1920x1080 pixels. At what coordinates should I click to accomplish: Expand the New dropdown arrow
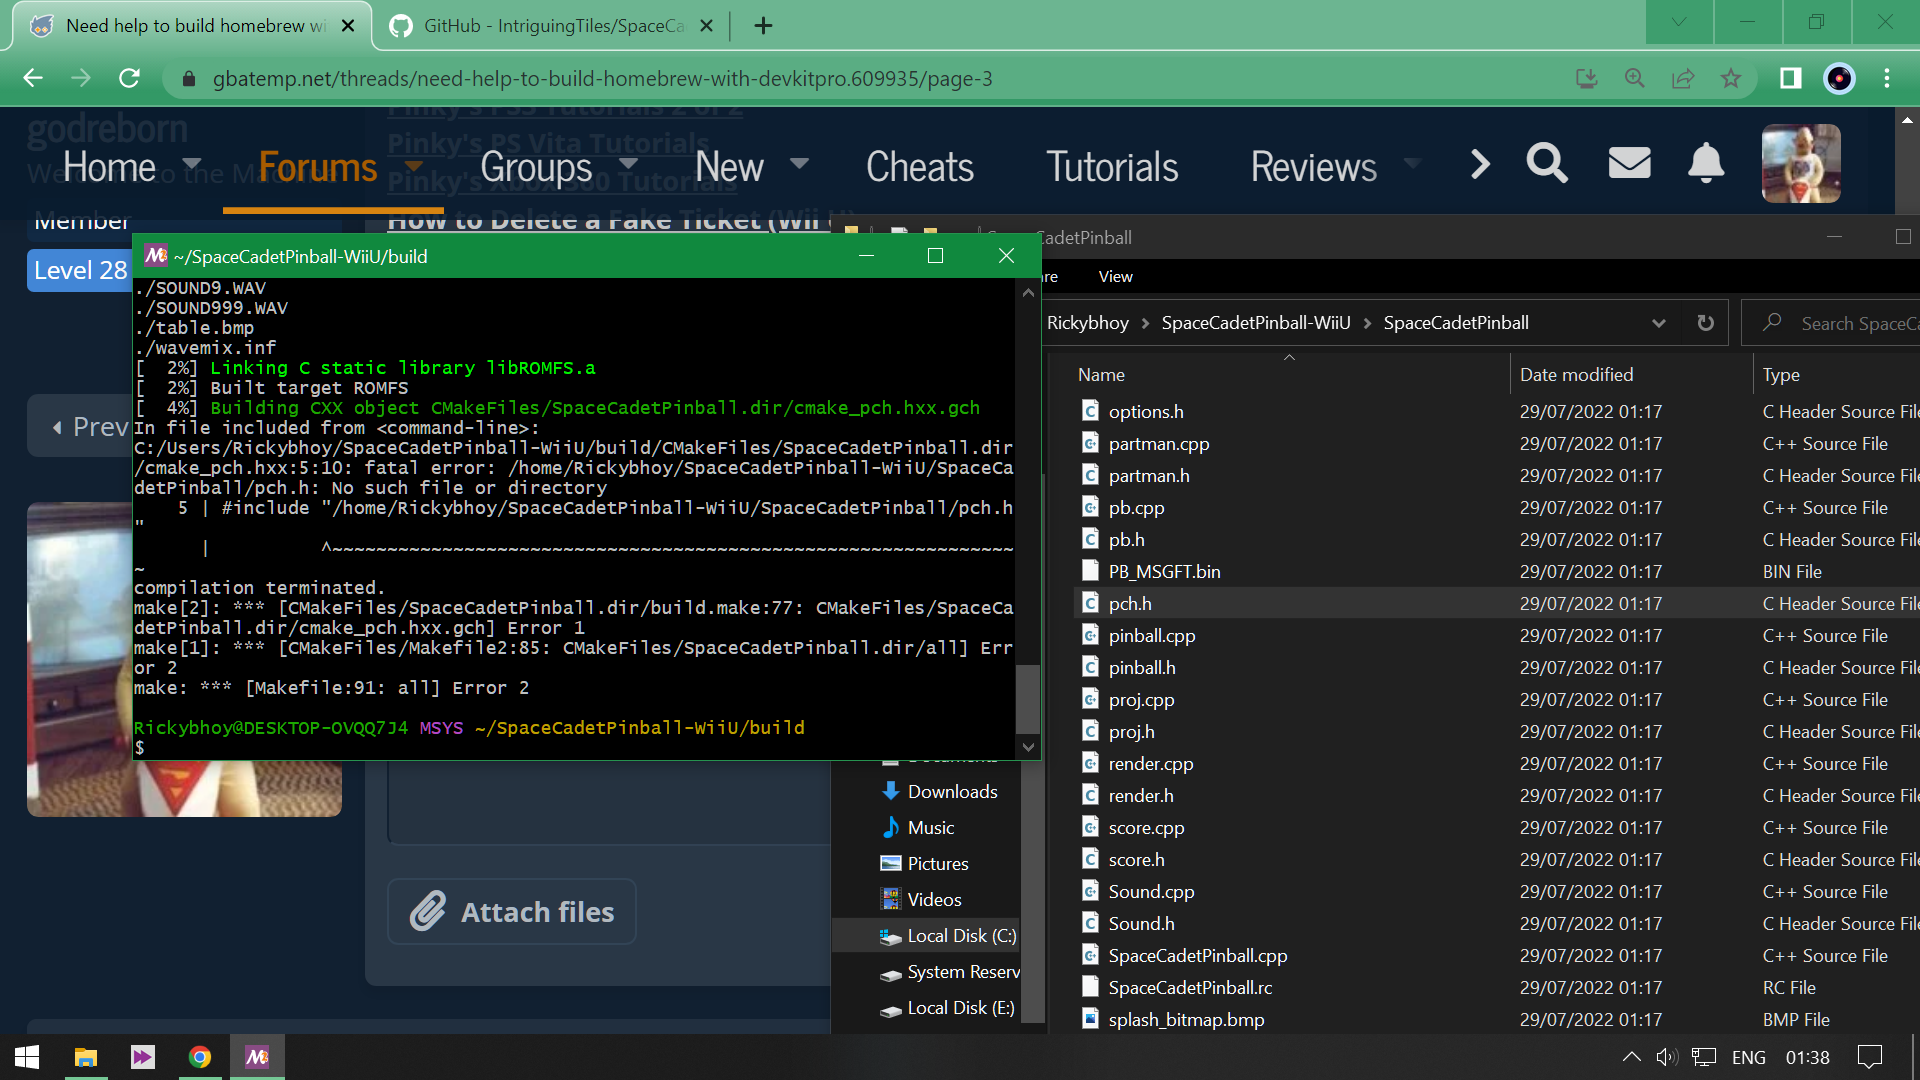(x=799, y=164)
